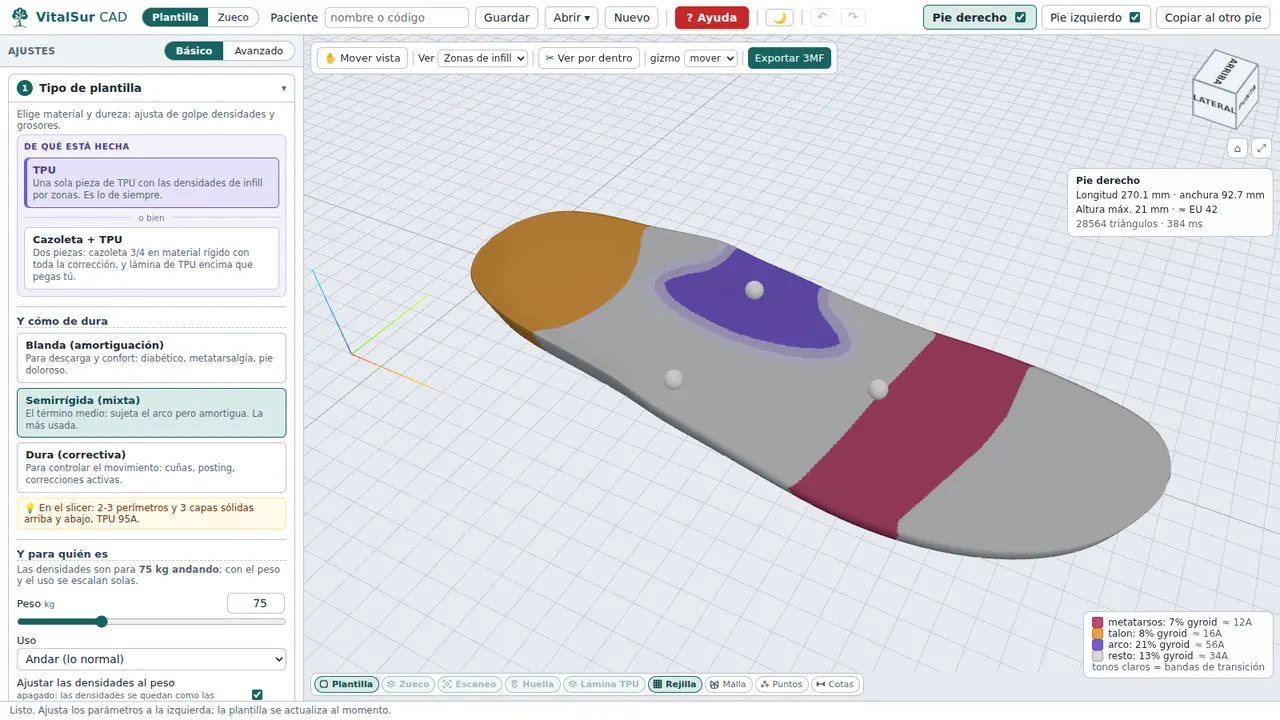
Task: Click the Guardar button
Action: pos(507,17)
